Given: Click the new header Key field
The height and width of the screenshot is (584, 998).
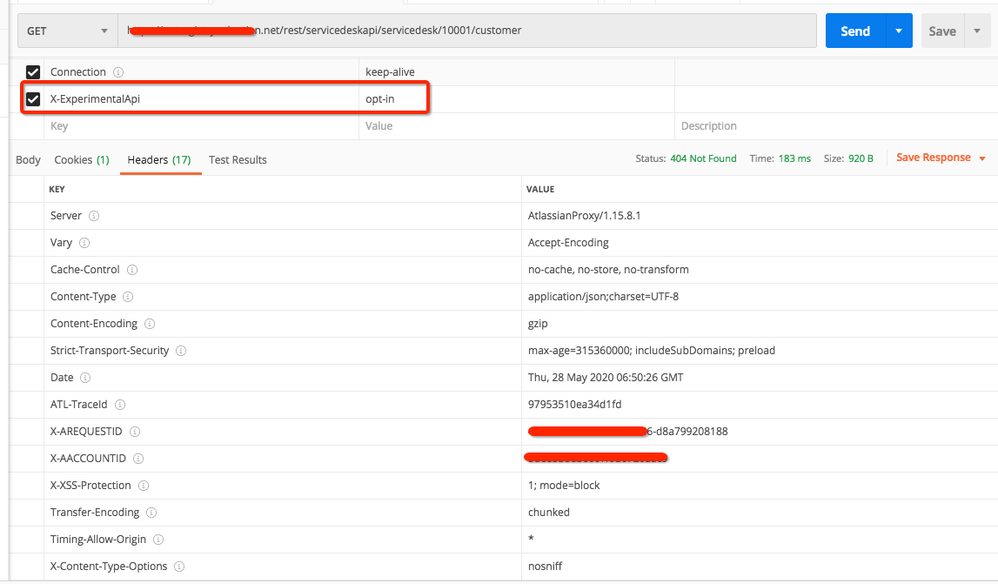Looking at the screenshot, I should [x=201, y=126].
